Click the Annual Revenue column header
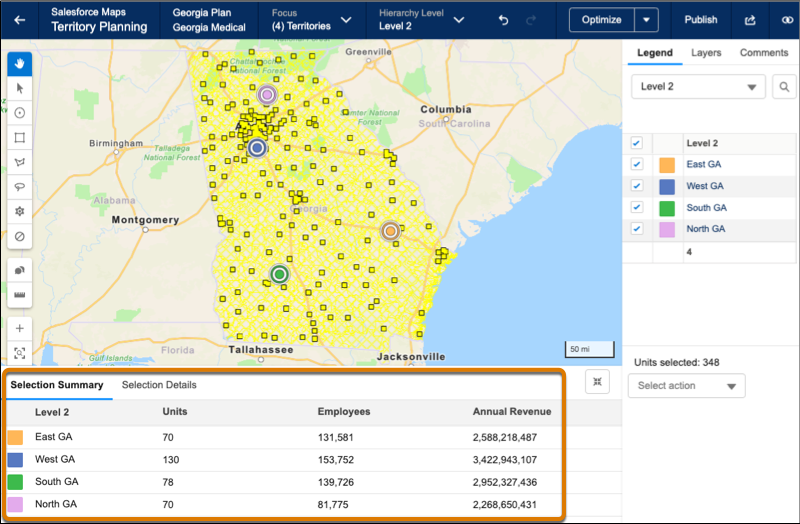Viewport: 800px width, 524px height. click(512, 411)
